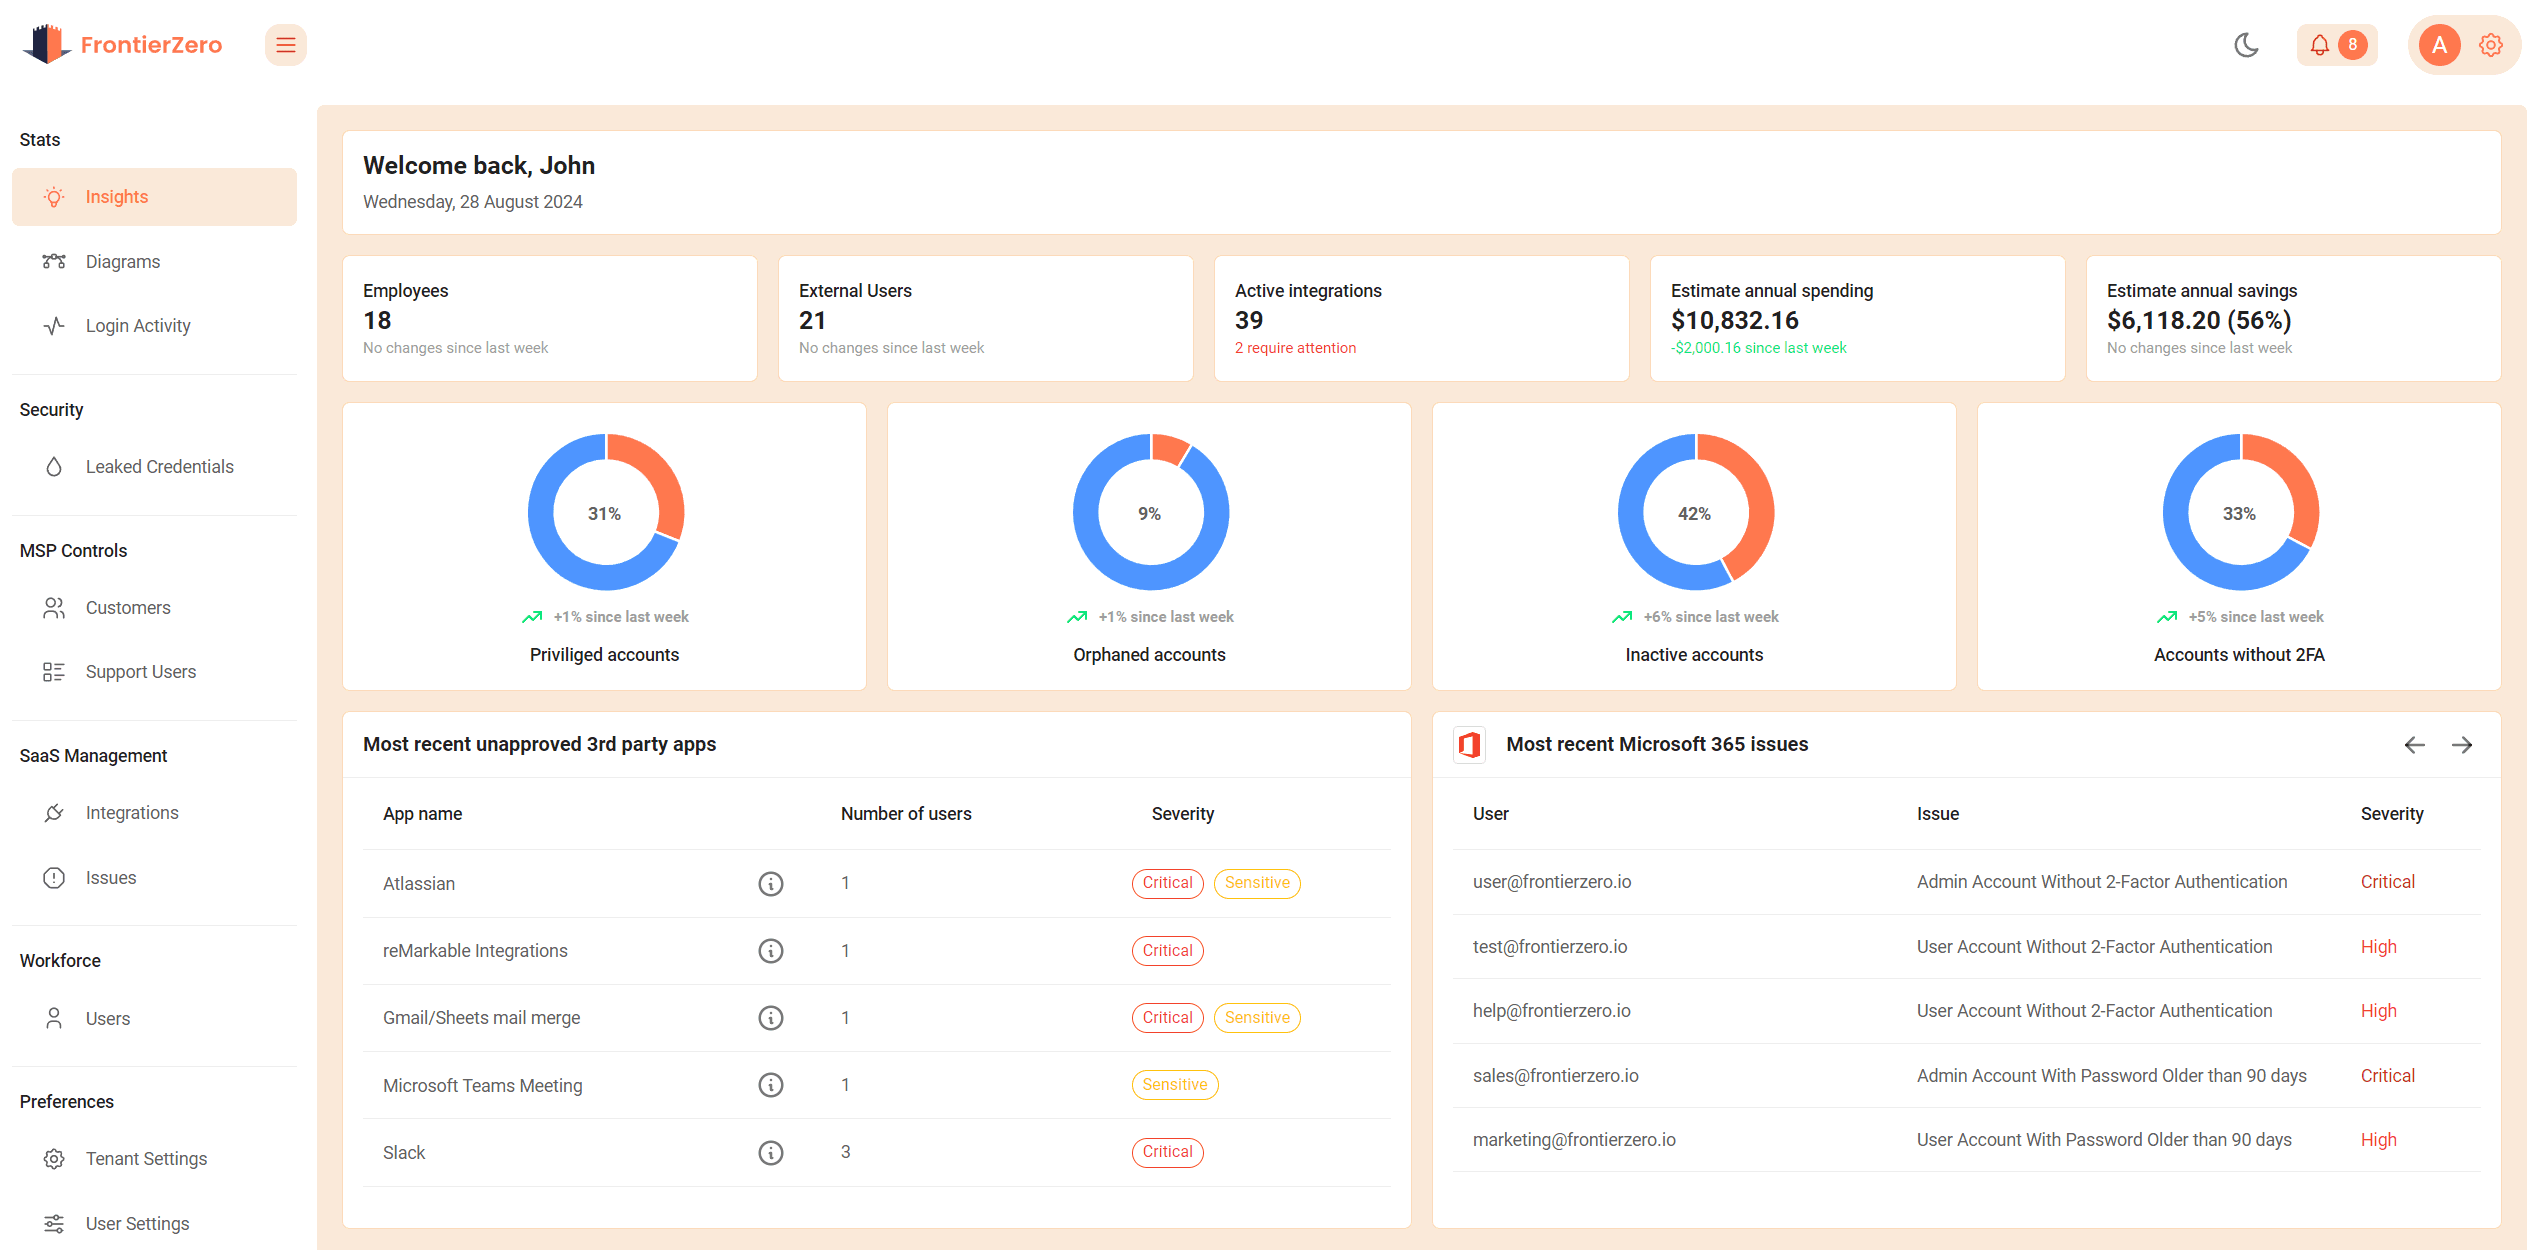Open Leaked Credentials in sidebar
This screenshot has height=1250, width=2533.
[159, 467]
